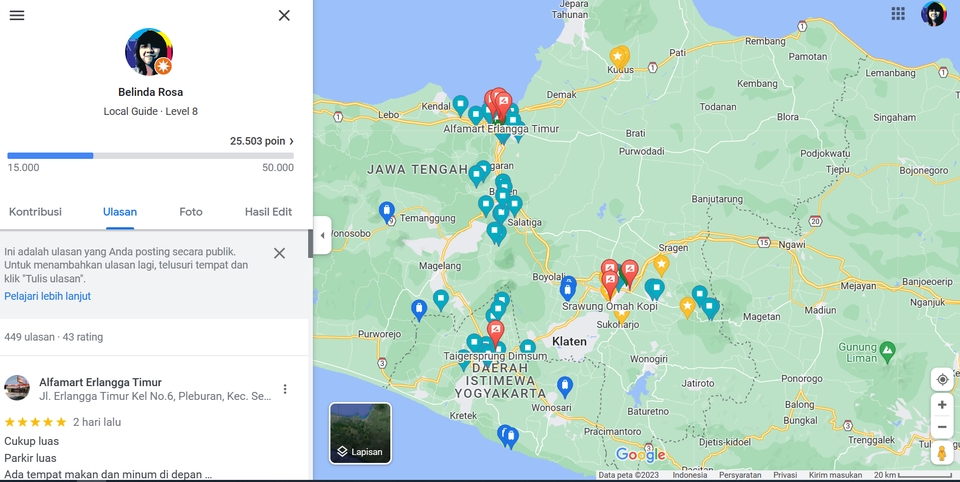Screen dimensions: 960x482
Task: Click Belinda Rosa's profile picture
Action: (x=149, y=51)
